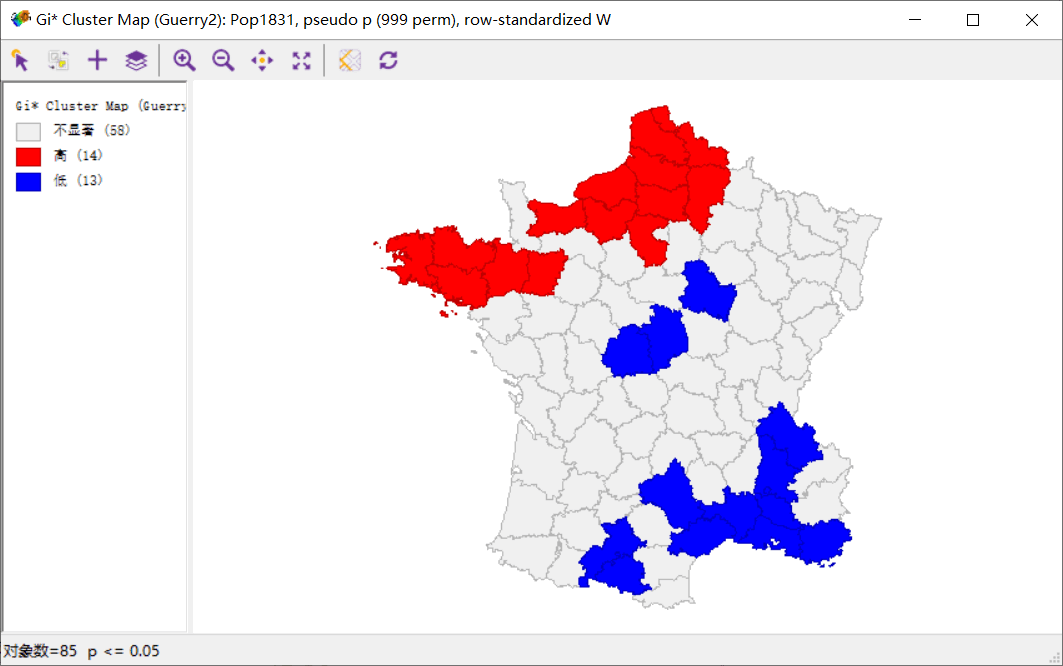
Task: Select the legend label with count 14
Action: coord(78,155)
